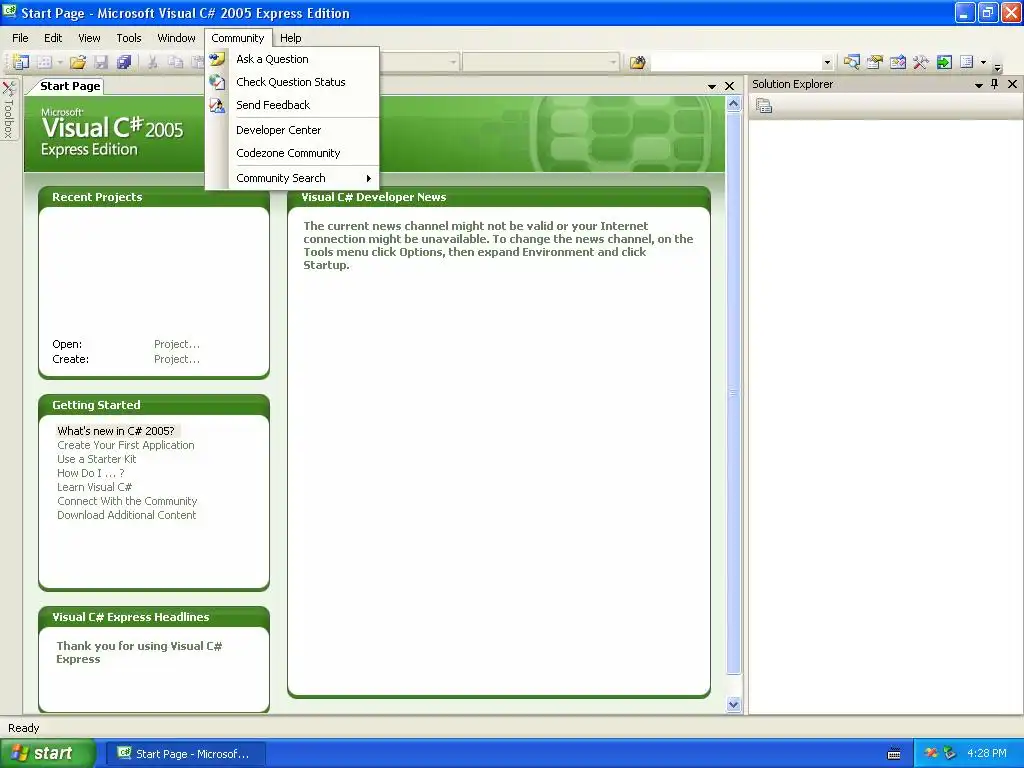Click the Create Project... link
Screen dimensions: 1024x768
point(177,359)
